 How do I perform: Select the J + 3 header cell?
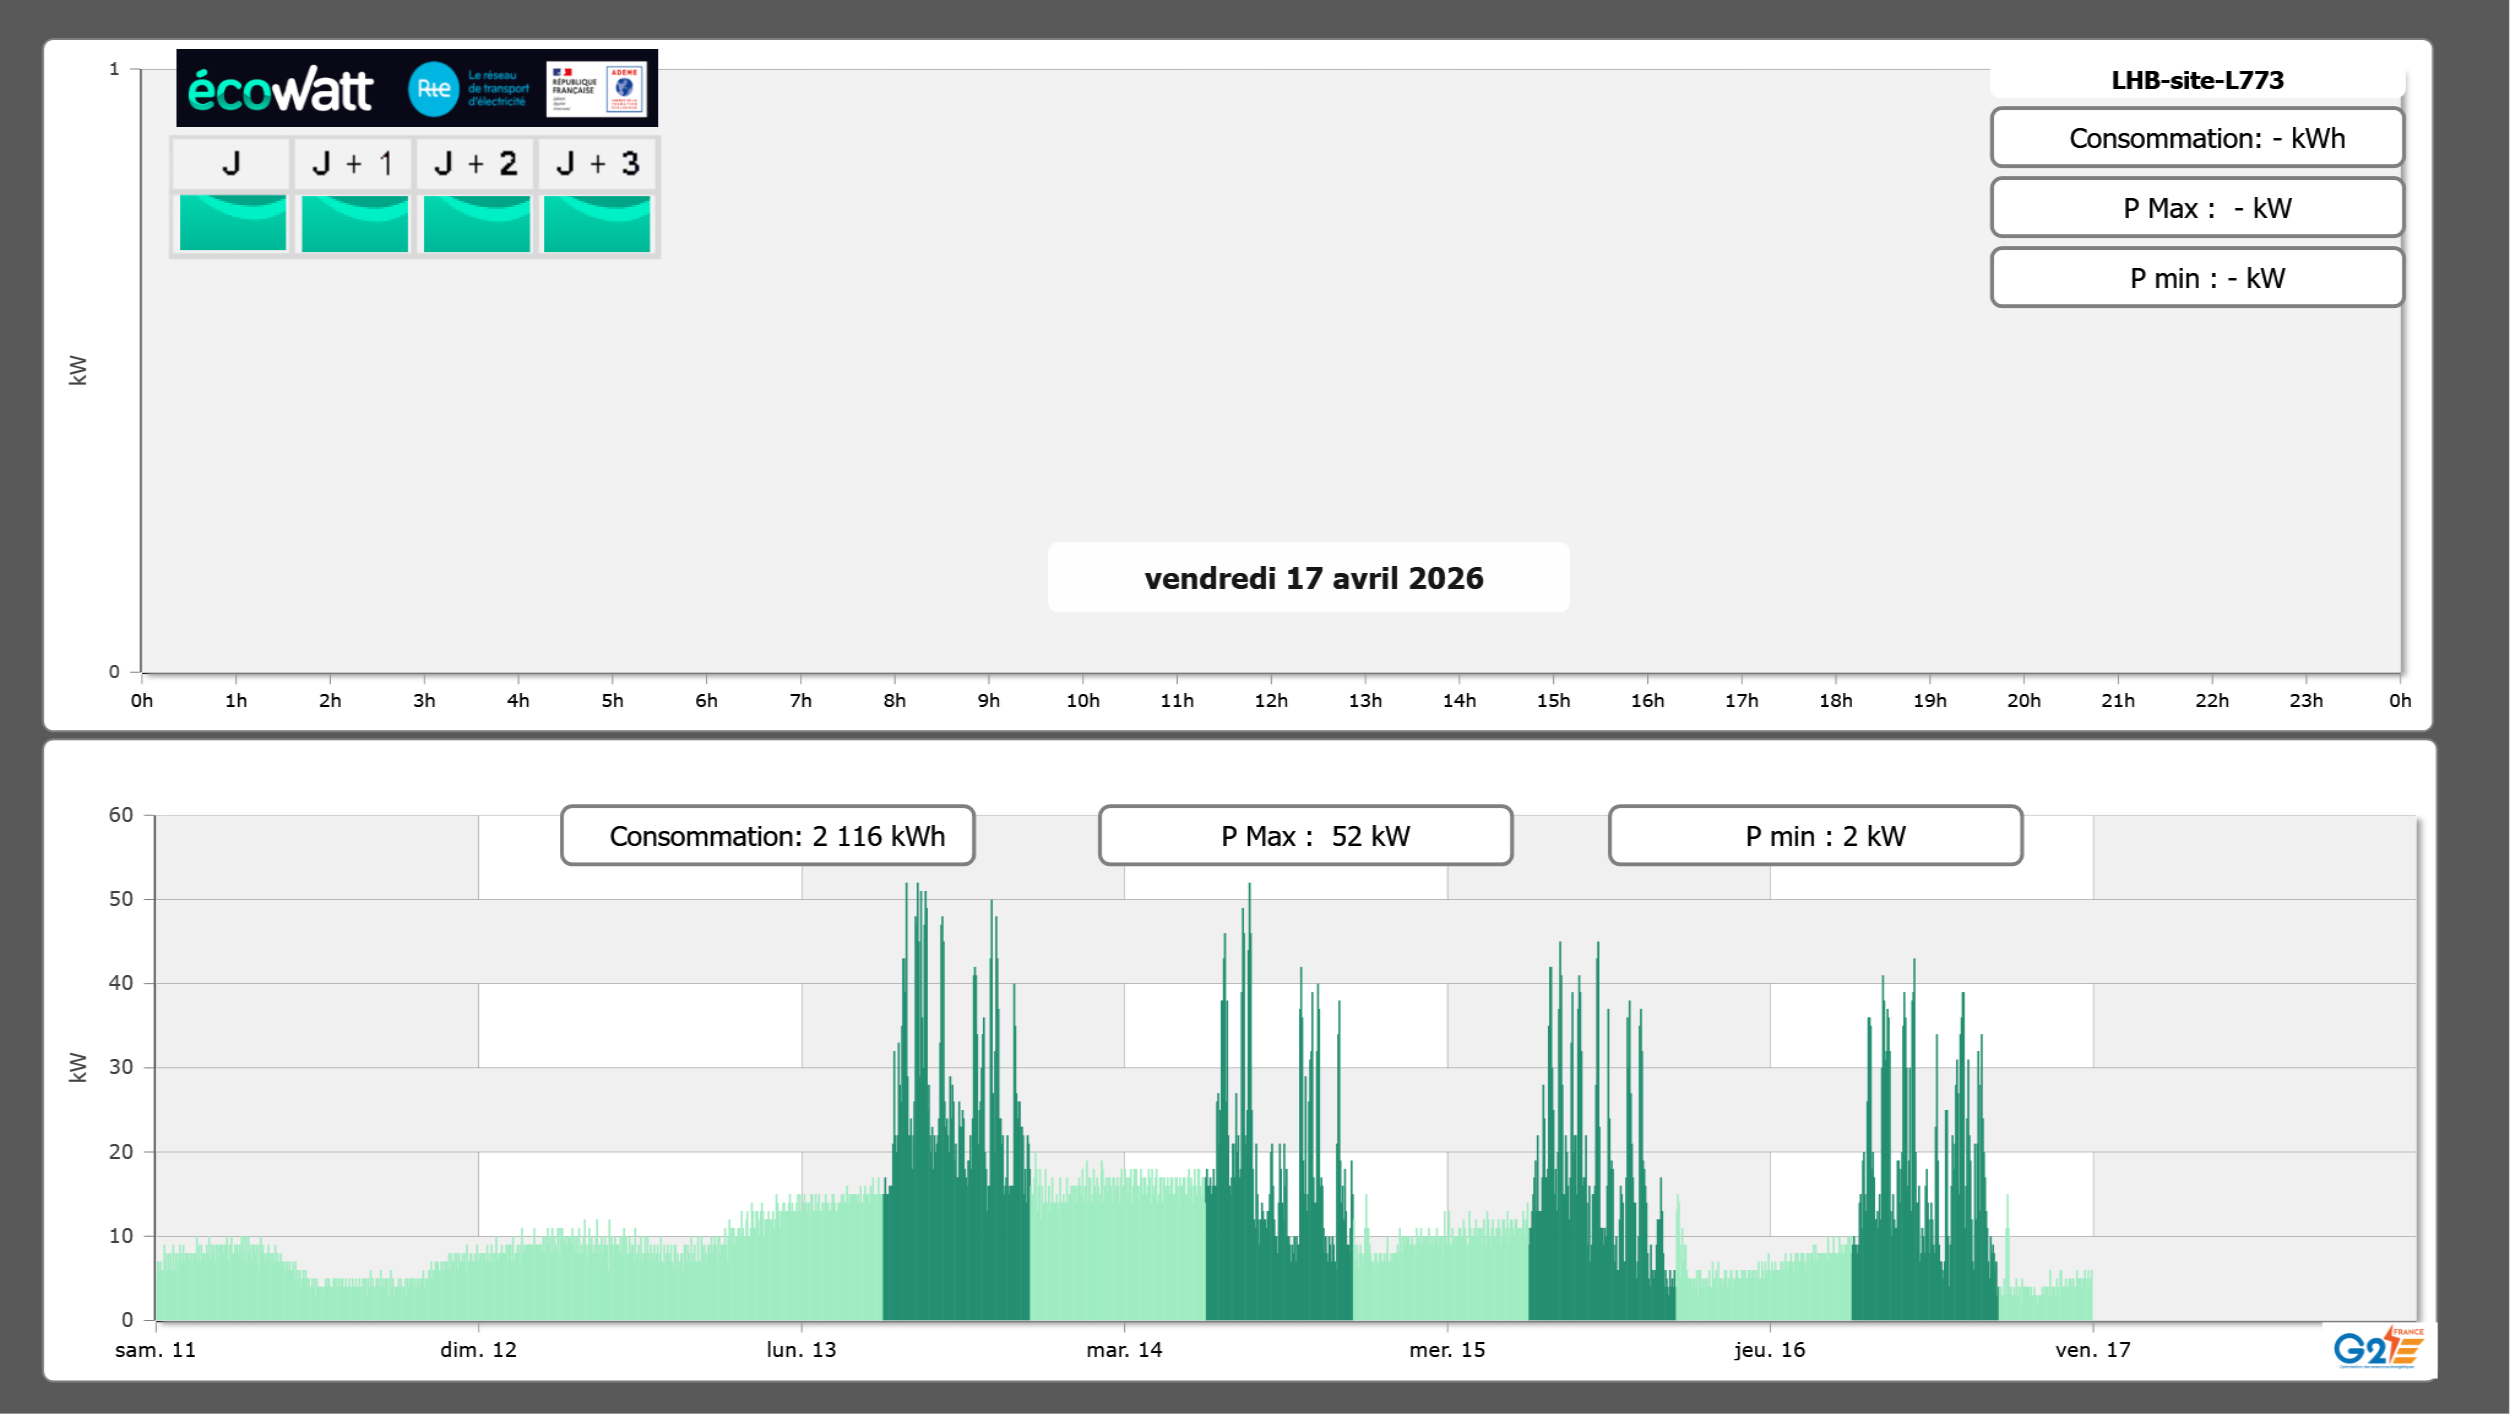[597, 163]
